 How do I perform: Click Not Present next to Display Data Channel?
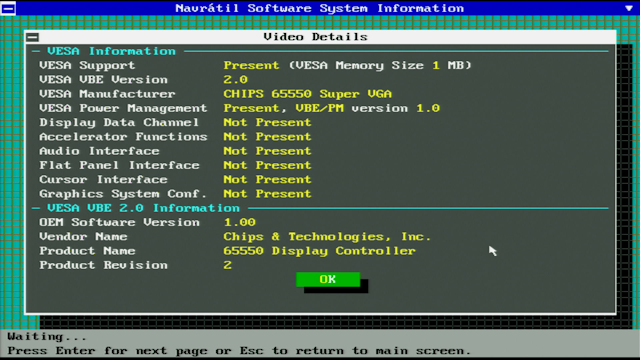tap(267, 122)
